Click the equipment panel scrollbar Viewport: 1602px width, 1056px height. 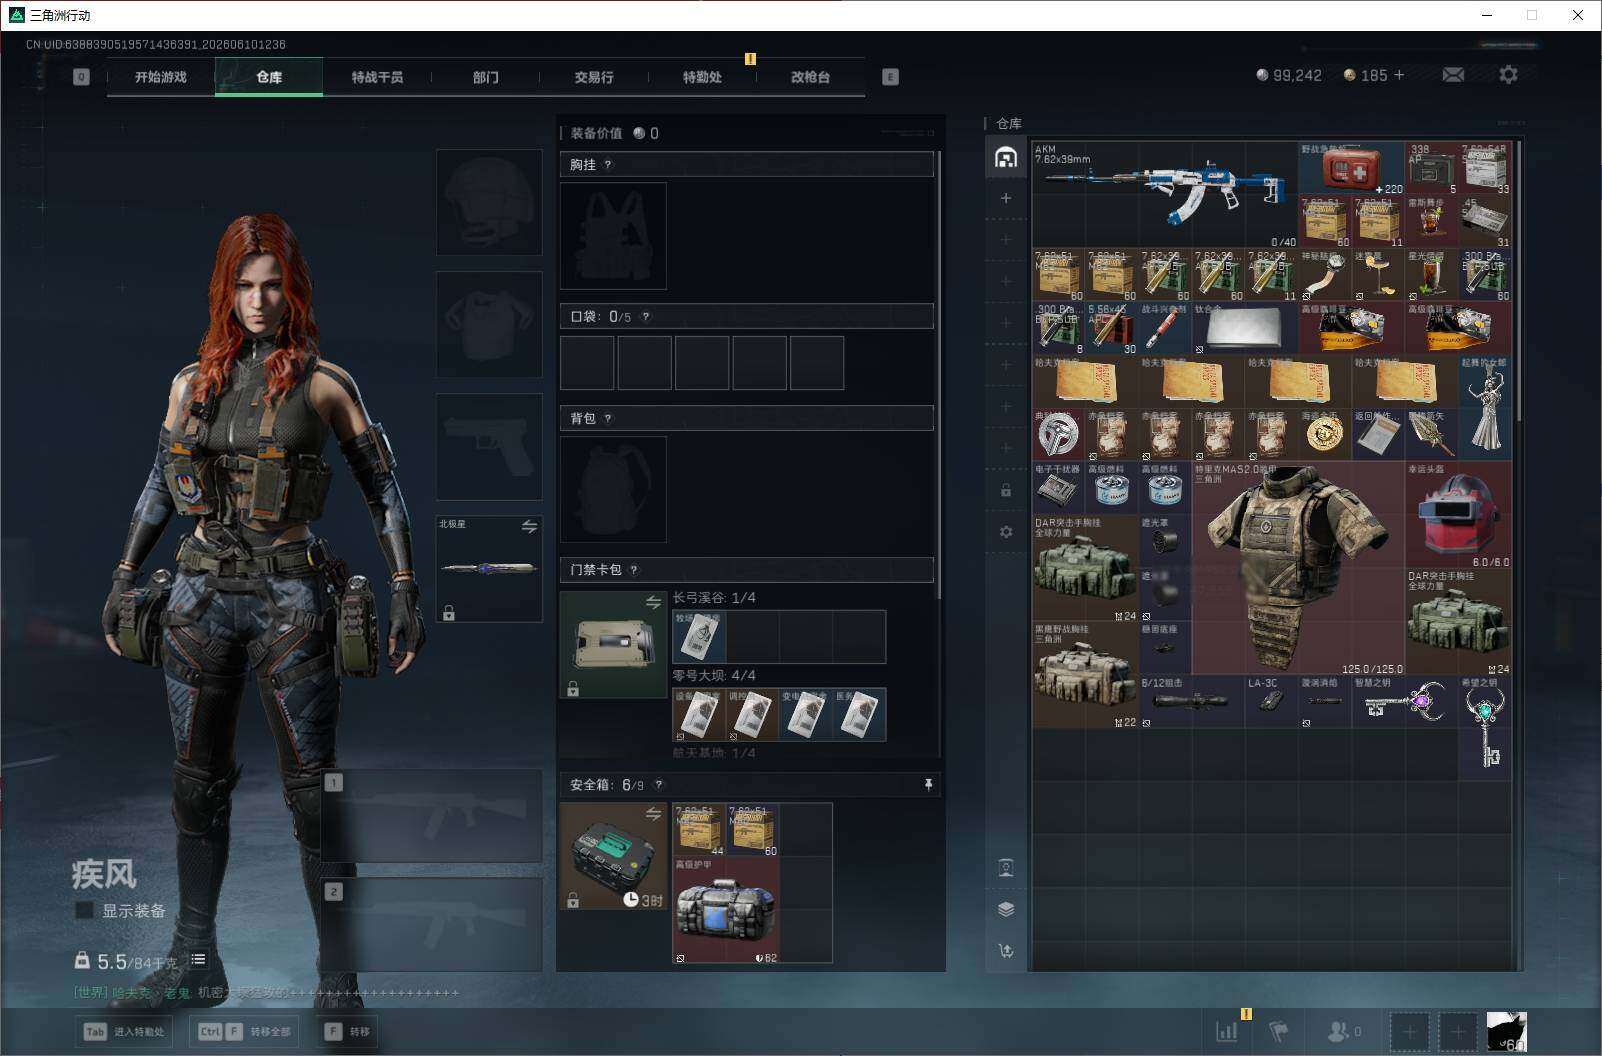[940, 377]
